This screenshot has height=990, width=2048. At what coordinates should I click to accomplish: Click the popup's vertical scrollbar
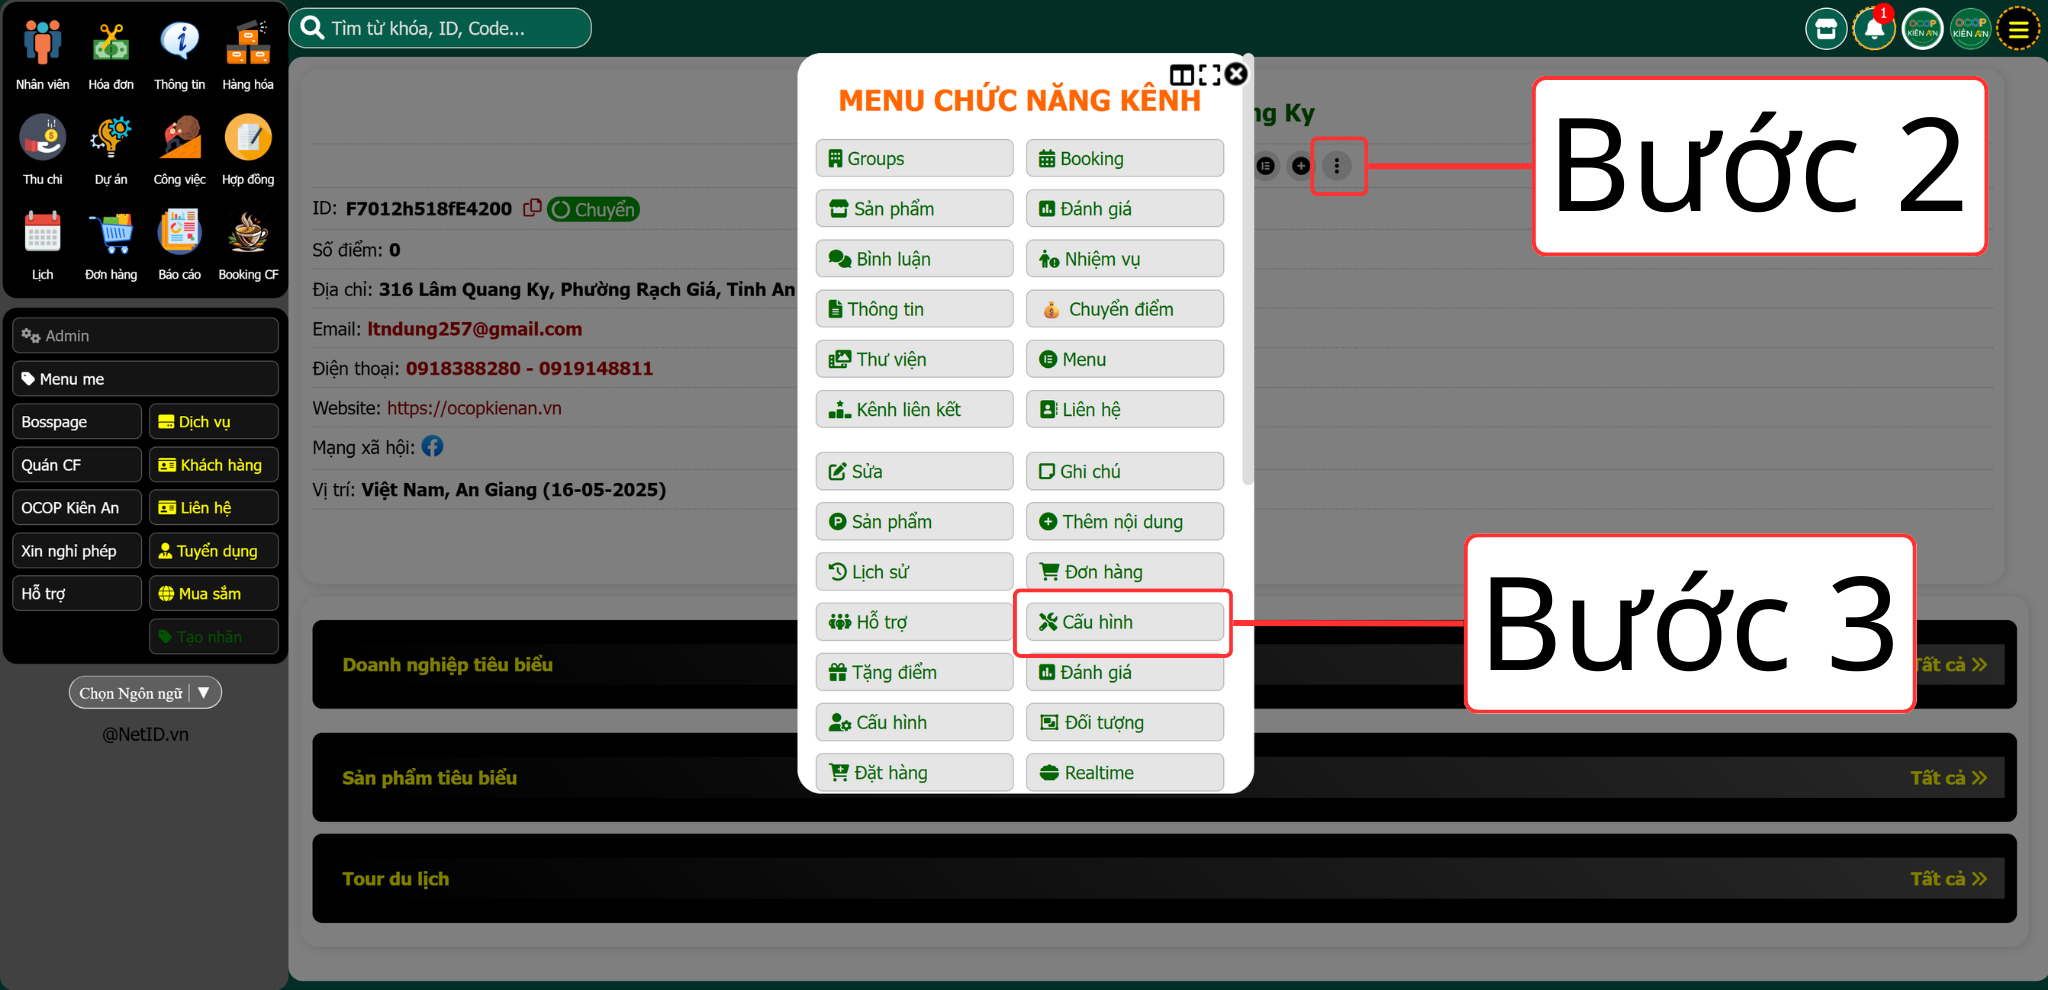[1247, 300]
